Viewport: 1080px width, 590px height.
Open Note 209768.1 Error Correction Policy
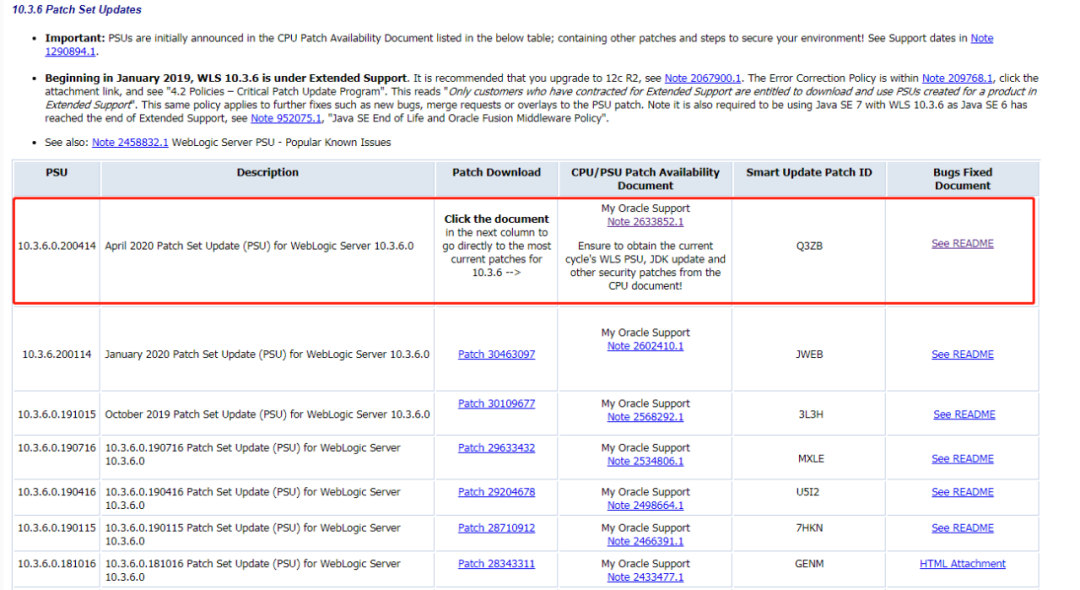(x=957, y=78)
